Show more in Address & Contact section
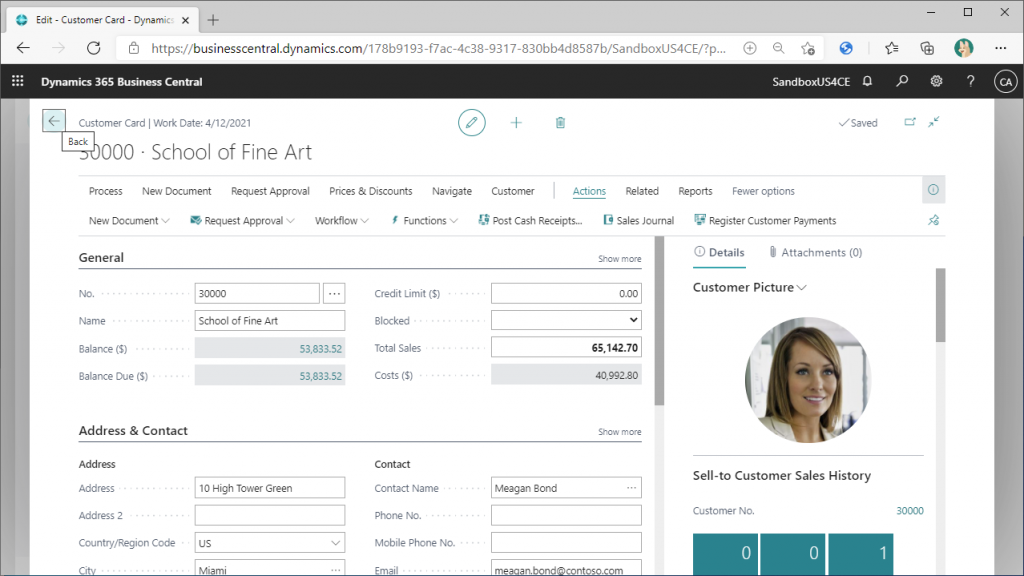This screenshot has height=576, width=1024. (620, 432)
